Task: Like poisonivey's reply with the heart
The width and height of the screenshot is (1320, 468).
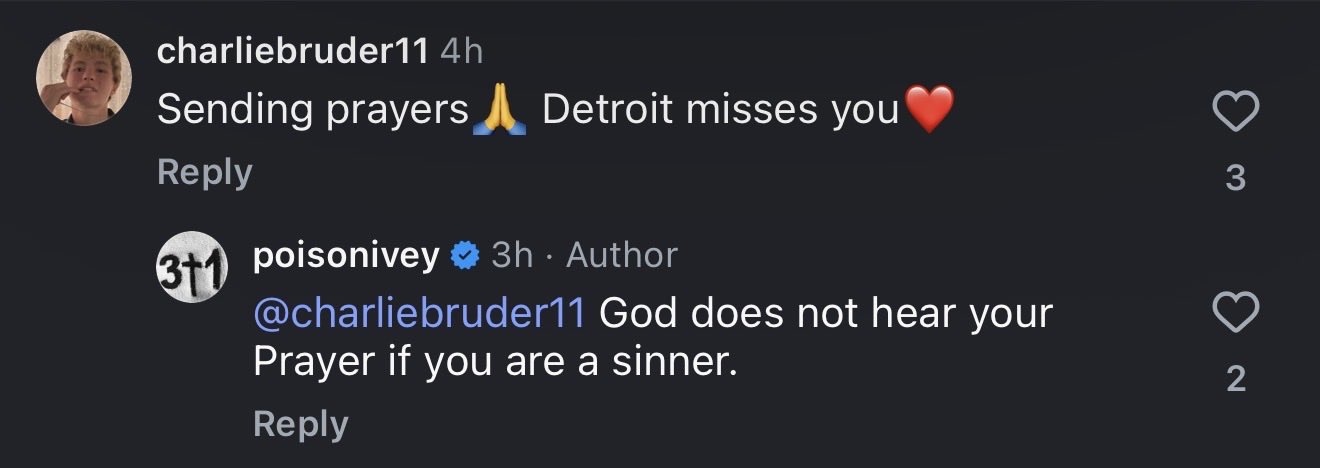Action: point(1235,313)
